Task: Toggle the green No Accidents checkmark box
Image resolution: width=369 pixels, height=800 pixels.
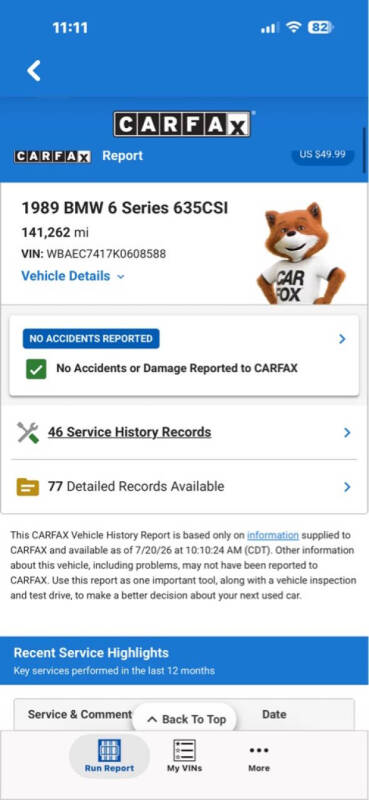Action: point(36,368)
